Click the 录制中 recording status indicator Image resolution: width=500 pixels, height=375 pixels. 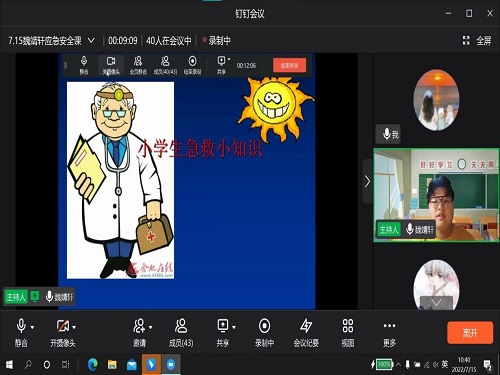pos(217,41)
